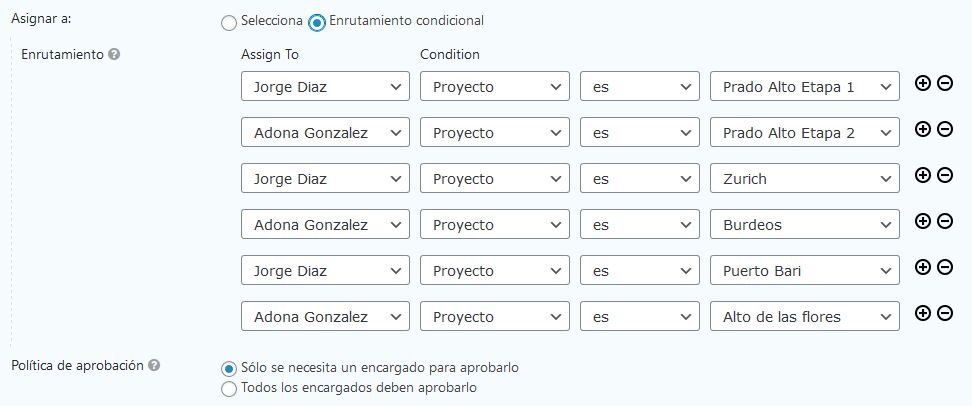Add a rule after the Alto de las flores row
The image size is (972, 406).
[x=923, y=313]
